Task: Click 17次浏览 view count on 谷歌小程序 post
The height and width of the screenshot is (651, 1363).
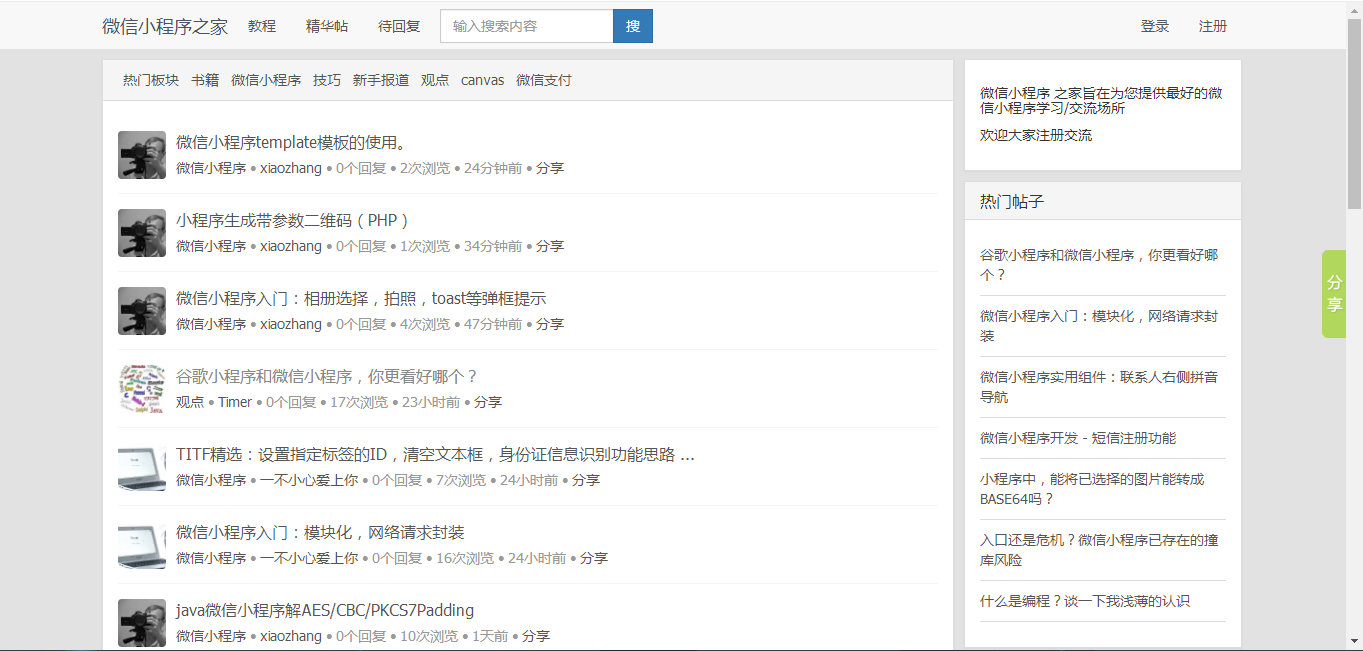Action: click(359, 402)
